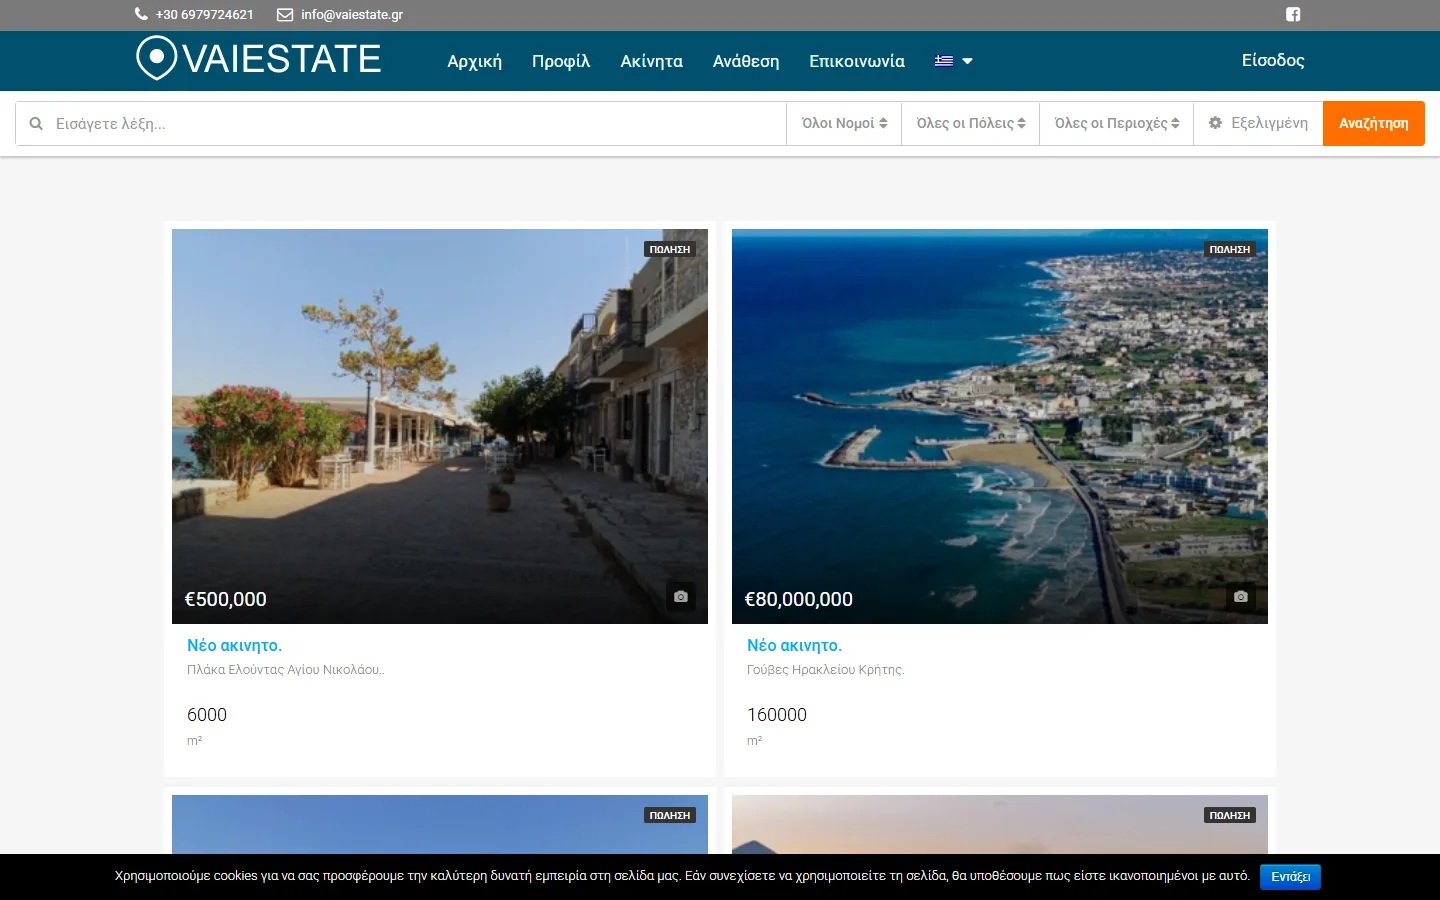Open Νέο ακινητο link for Γούβες Ηρακλείου
The width and height of the screenshot is (1440, 900).
click(x=794, y=645)
